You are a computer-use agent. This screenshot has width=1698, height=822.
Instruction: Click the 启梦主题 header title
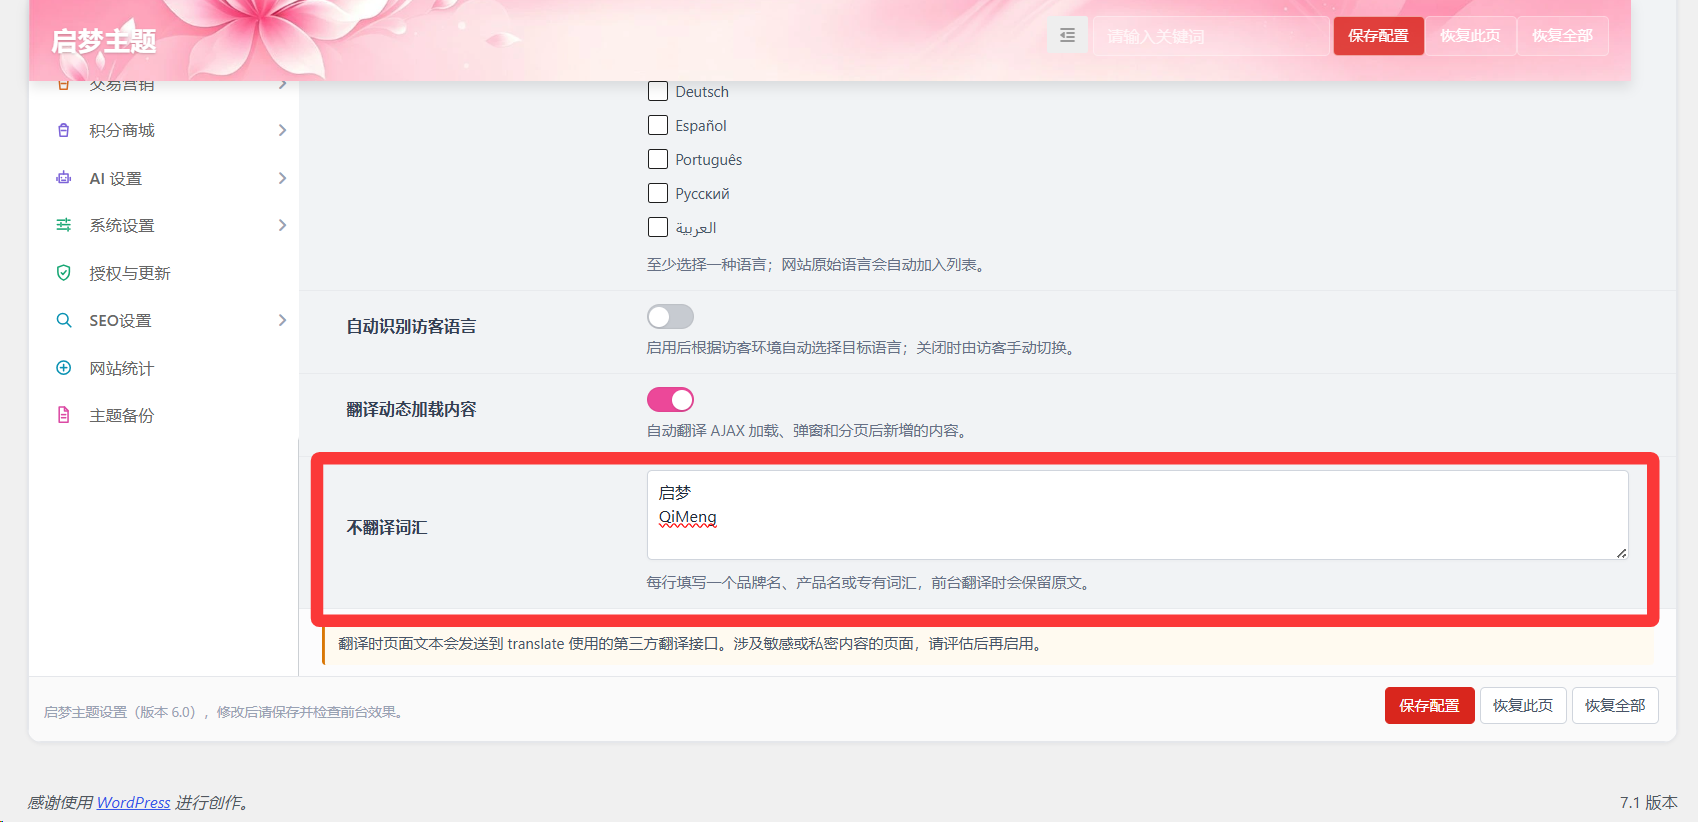pyautogui.click(x=104, y=41)
